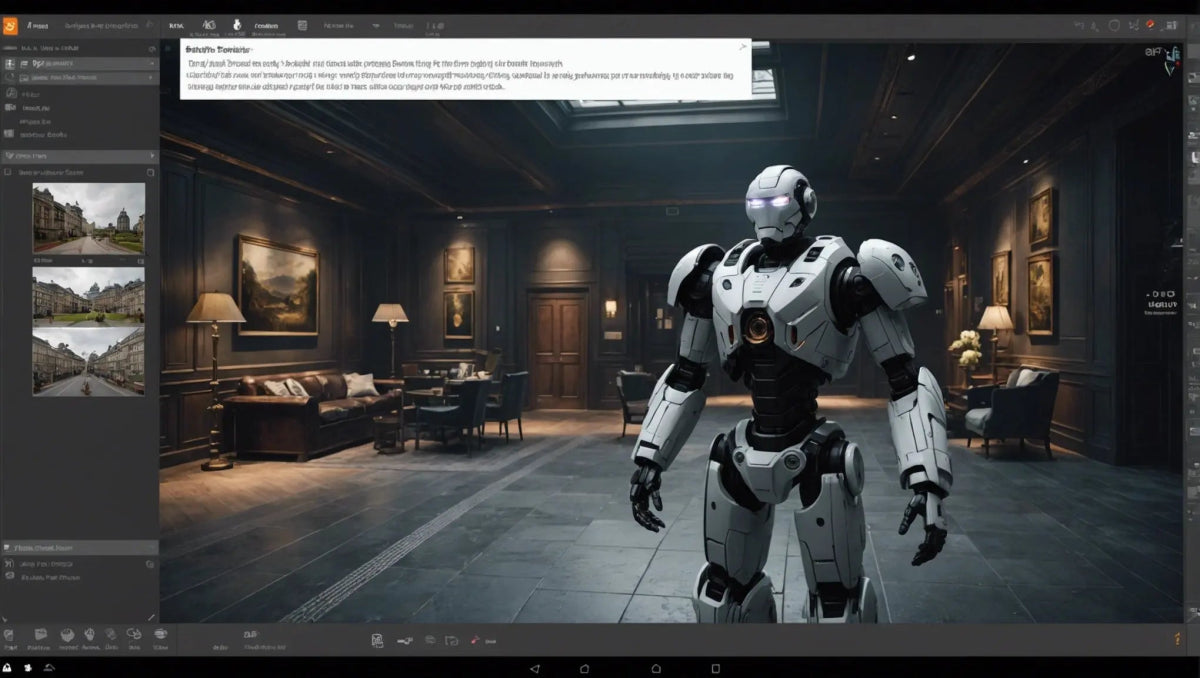1200x678 pixels.
Task: Open the dropdown arrow in the top toolbar
Action: pos(376,26)
